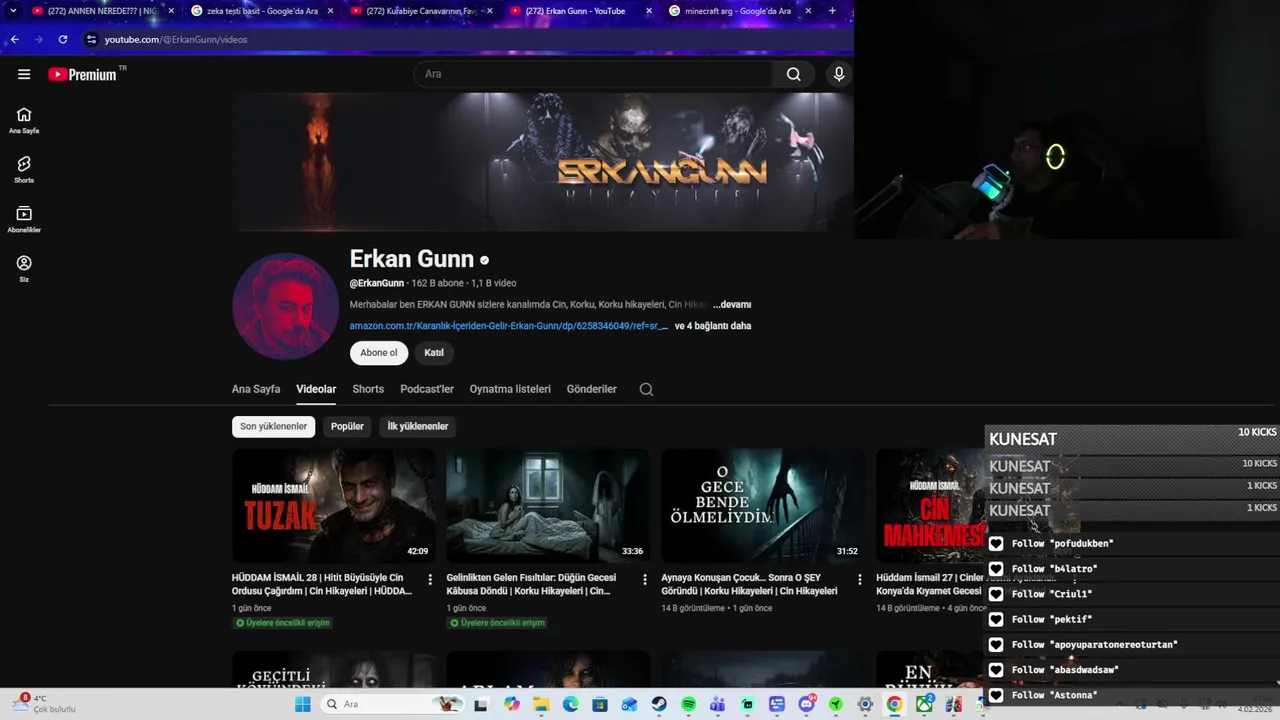Filter videos by Son yüklenenler
1280x720 pixels.
[273, 427]
